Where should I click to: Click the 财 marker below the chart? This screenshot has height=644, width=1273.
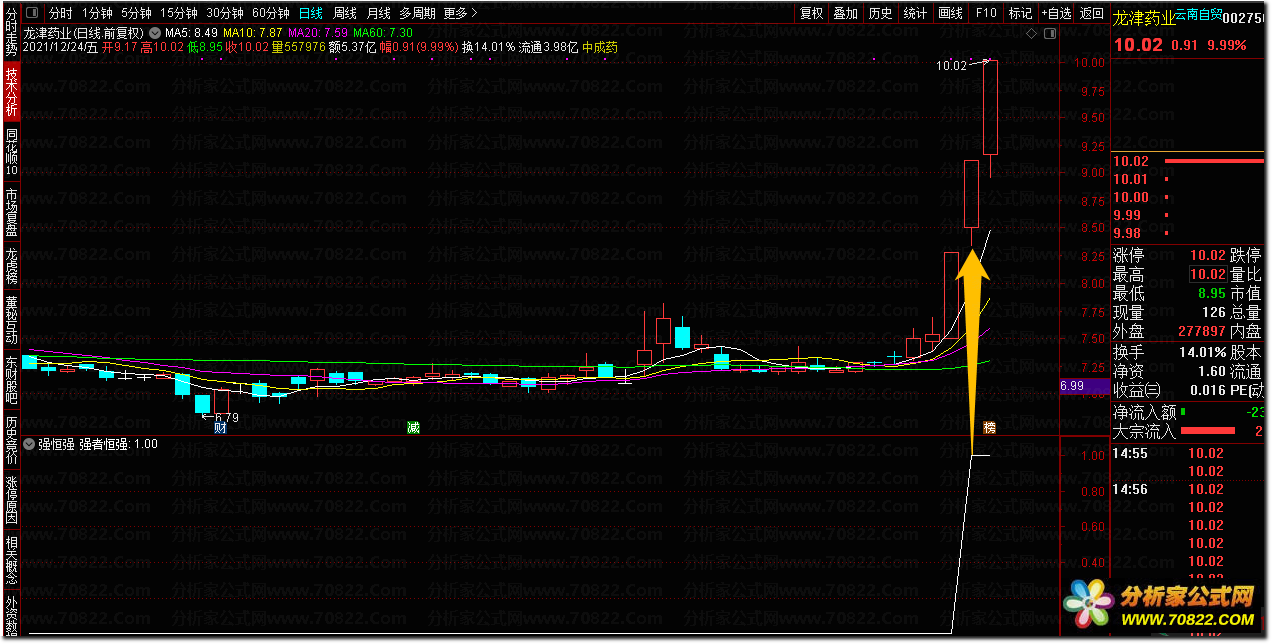(220, 428)
